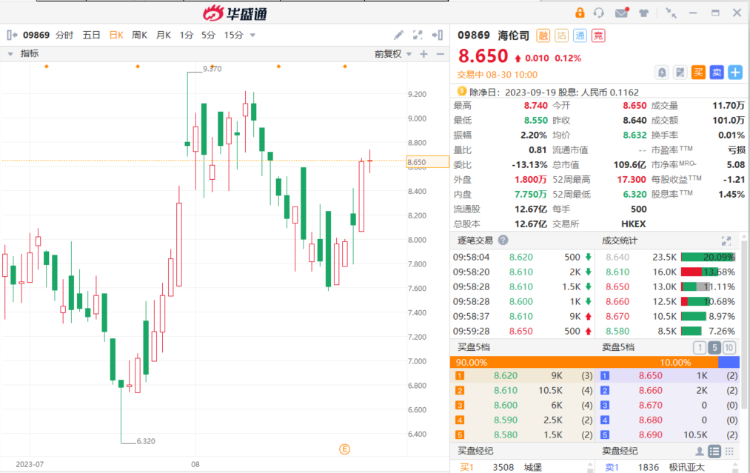750x473 pixels.
Task: Click current price label 8.650 on axis
Action: [427, 162]
